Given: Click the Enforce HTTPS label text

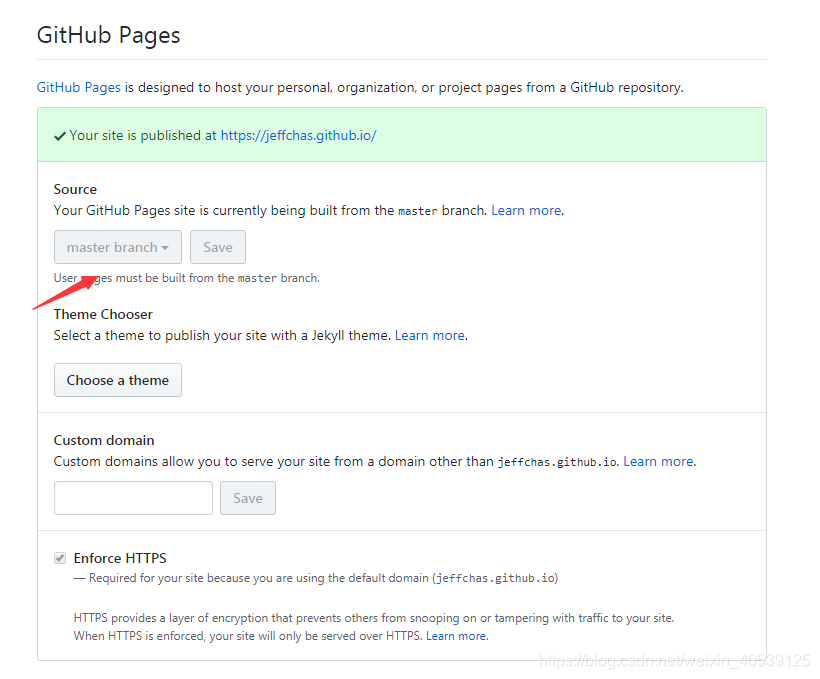Looking at the screenshot, I should coord(120,558).
